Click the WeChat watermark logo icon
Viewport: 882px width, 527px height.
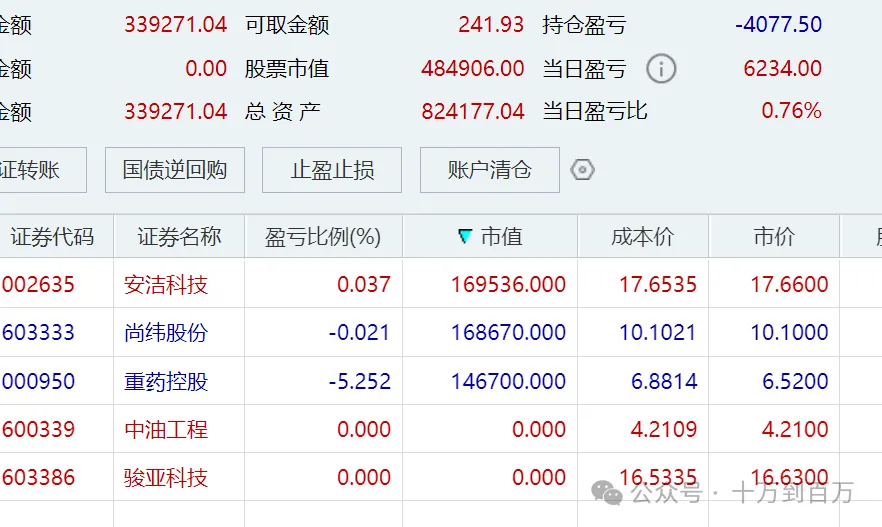click(608, 493)
